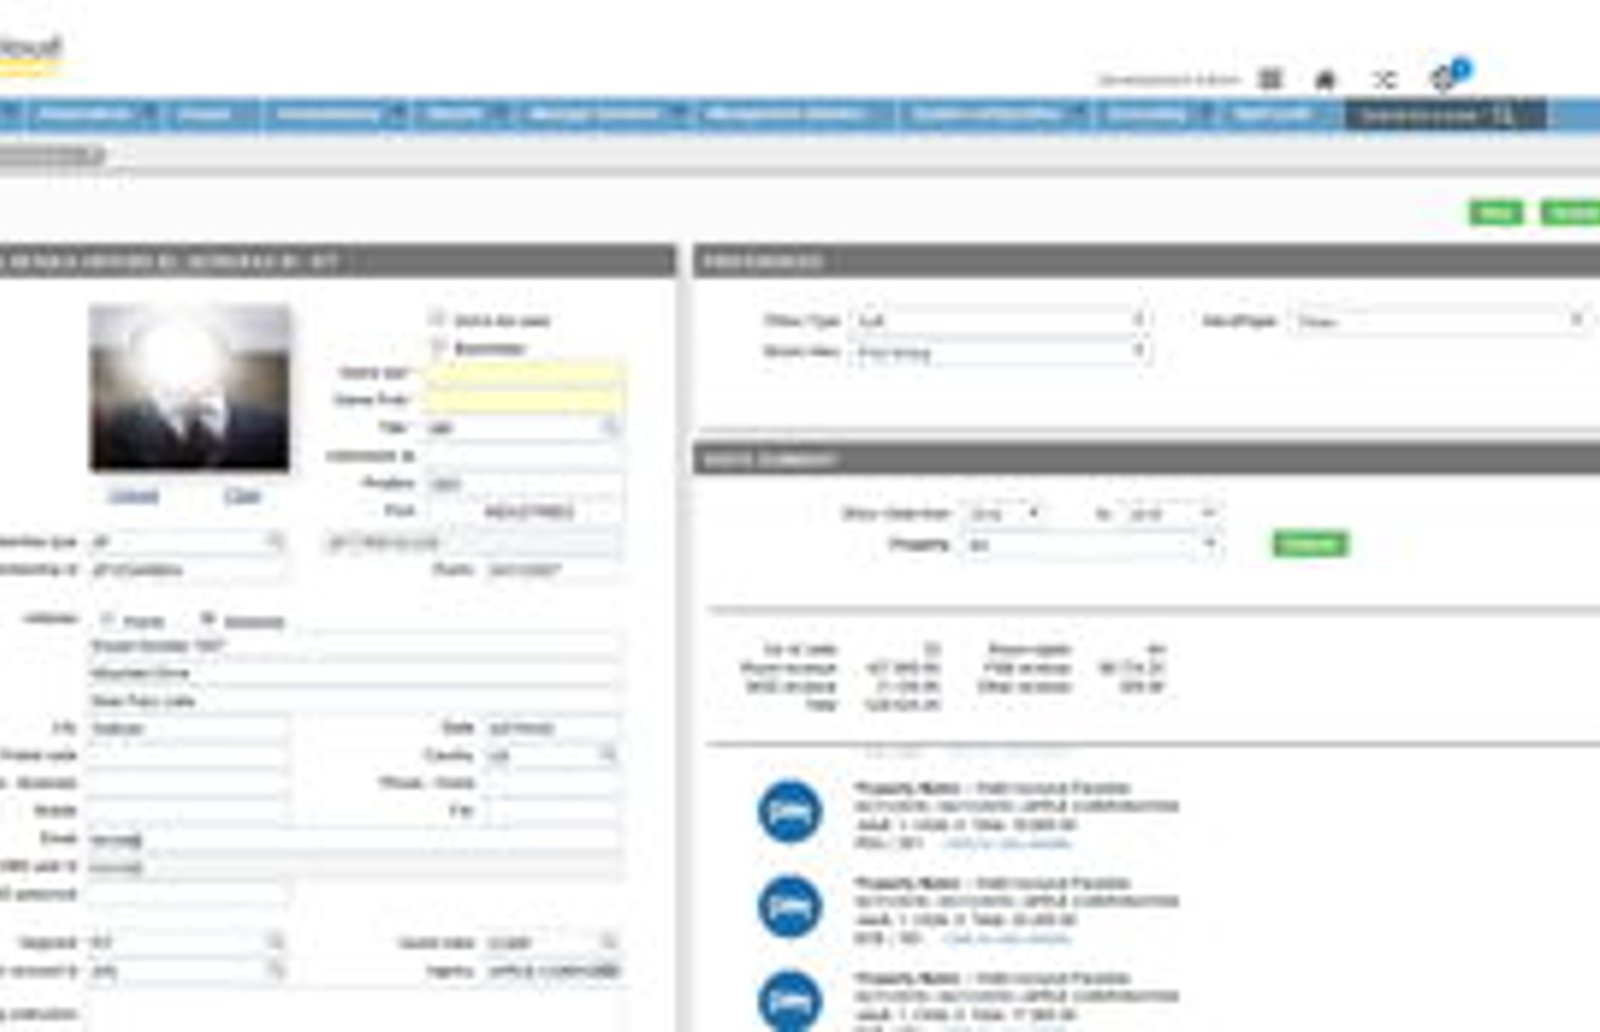Open lookup icon in account field below Segment

point(274,970)
